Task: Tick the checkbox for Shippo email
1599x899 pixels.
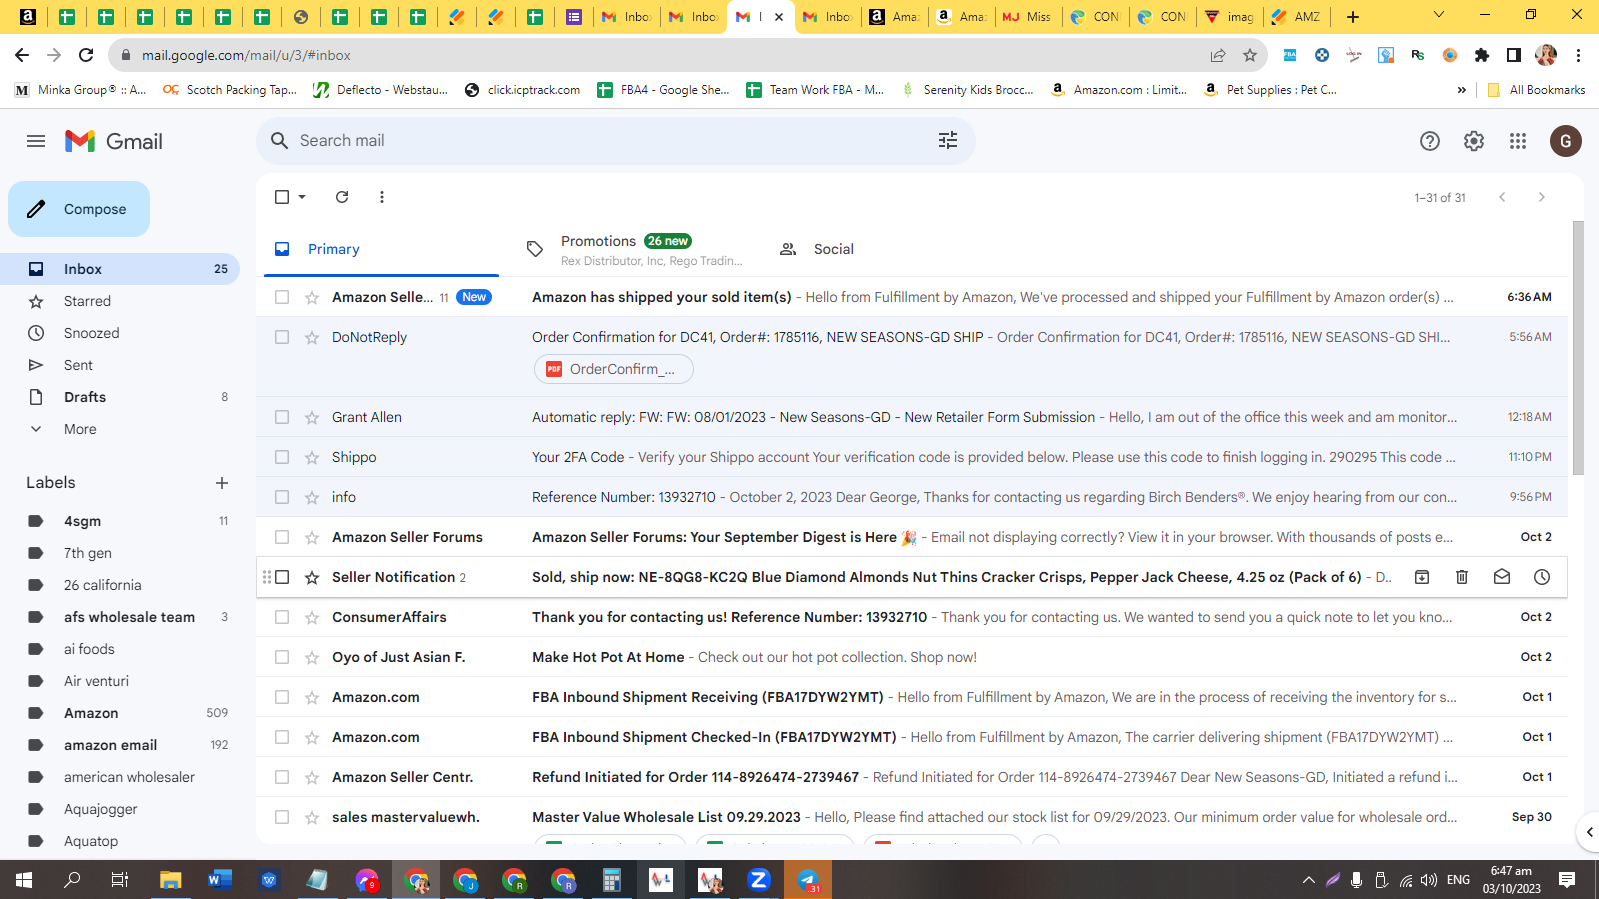Action: pos(282,457)
